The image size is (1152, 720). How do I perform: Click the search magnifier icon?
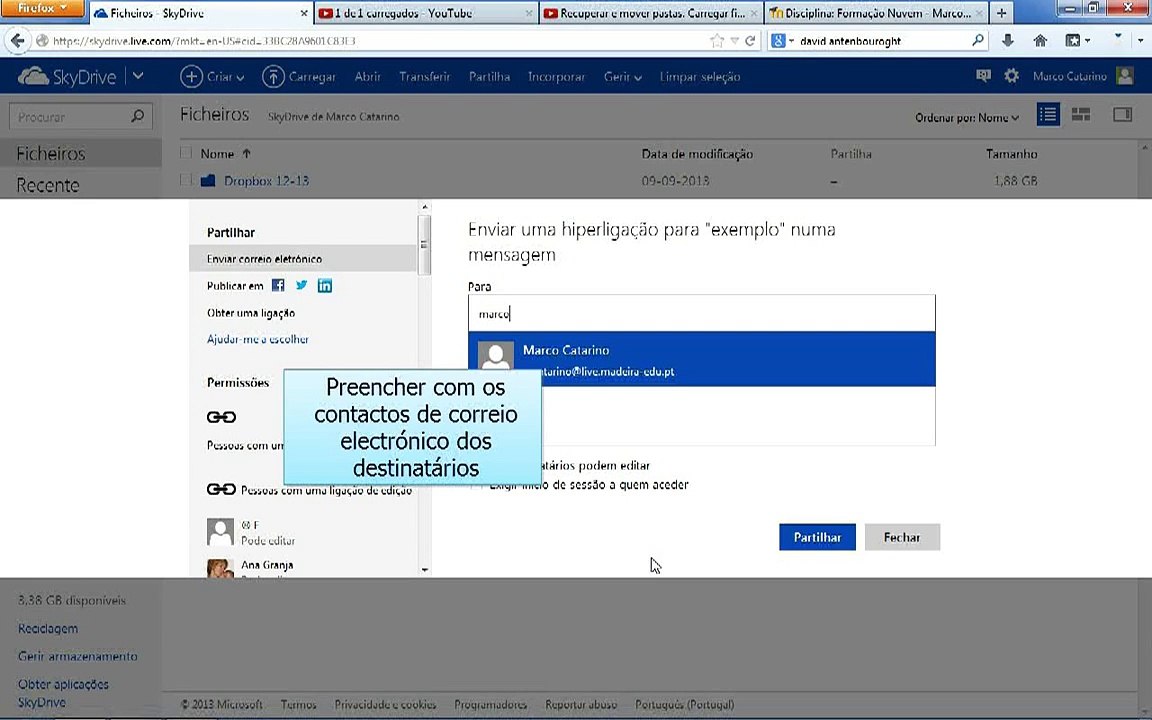137,116
